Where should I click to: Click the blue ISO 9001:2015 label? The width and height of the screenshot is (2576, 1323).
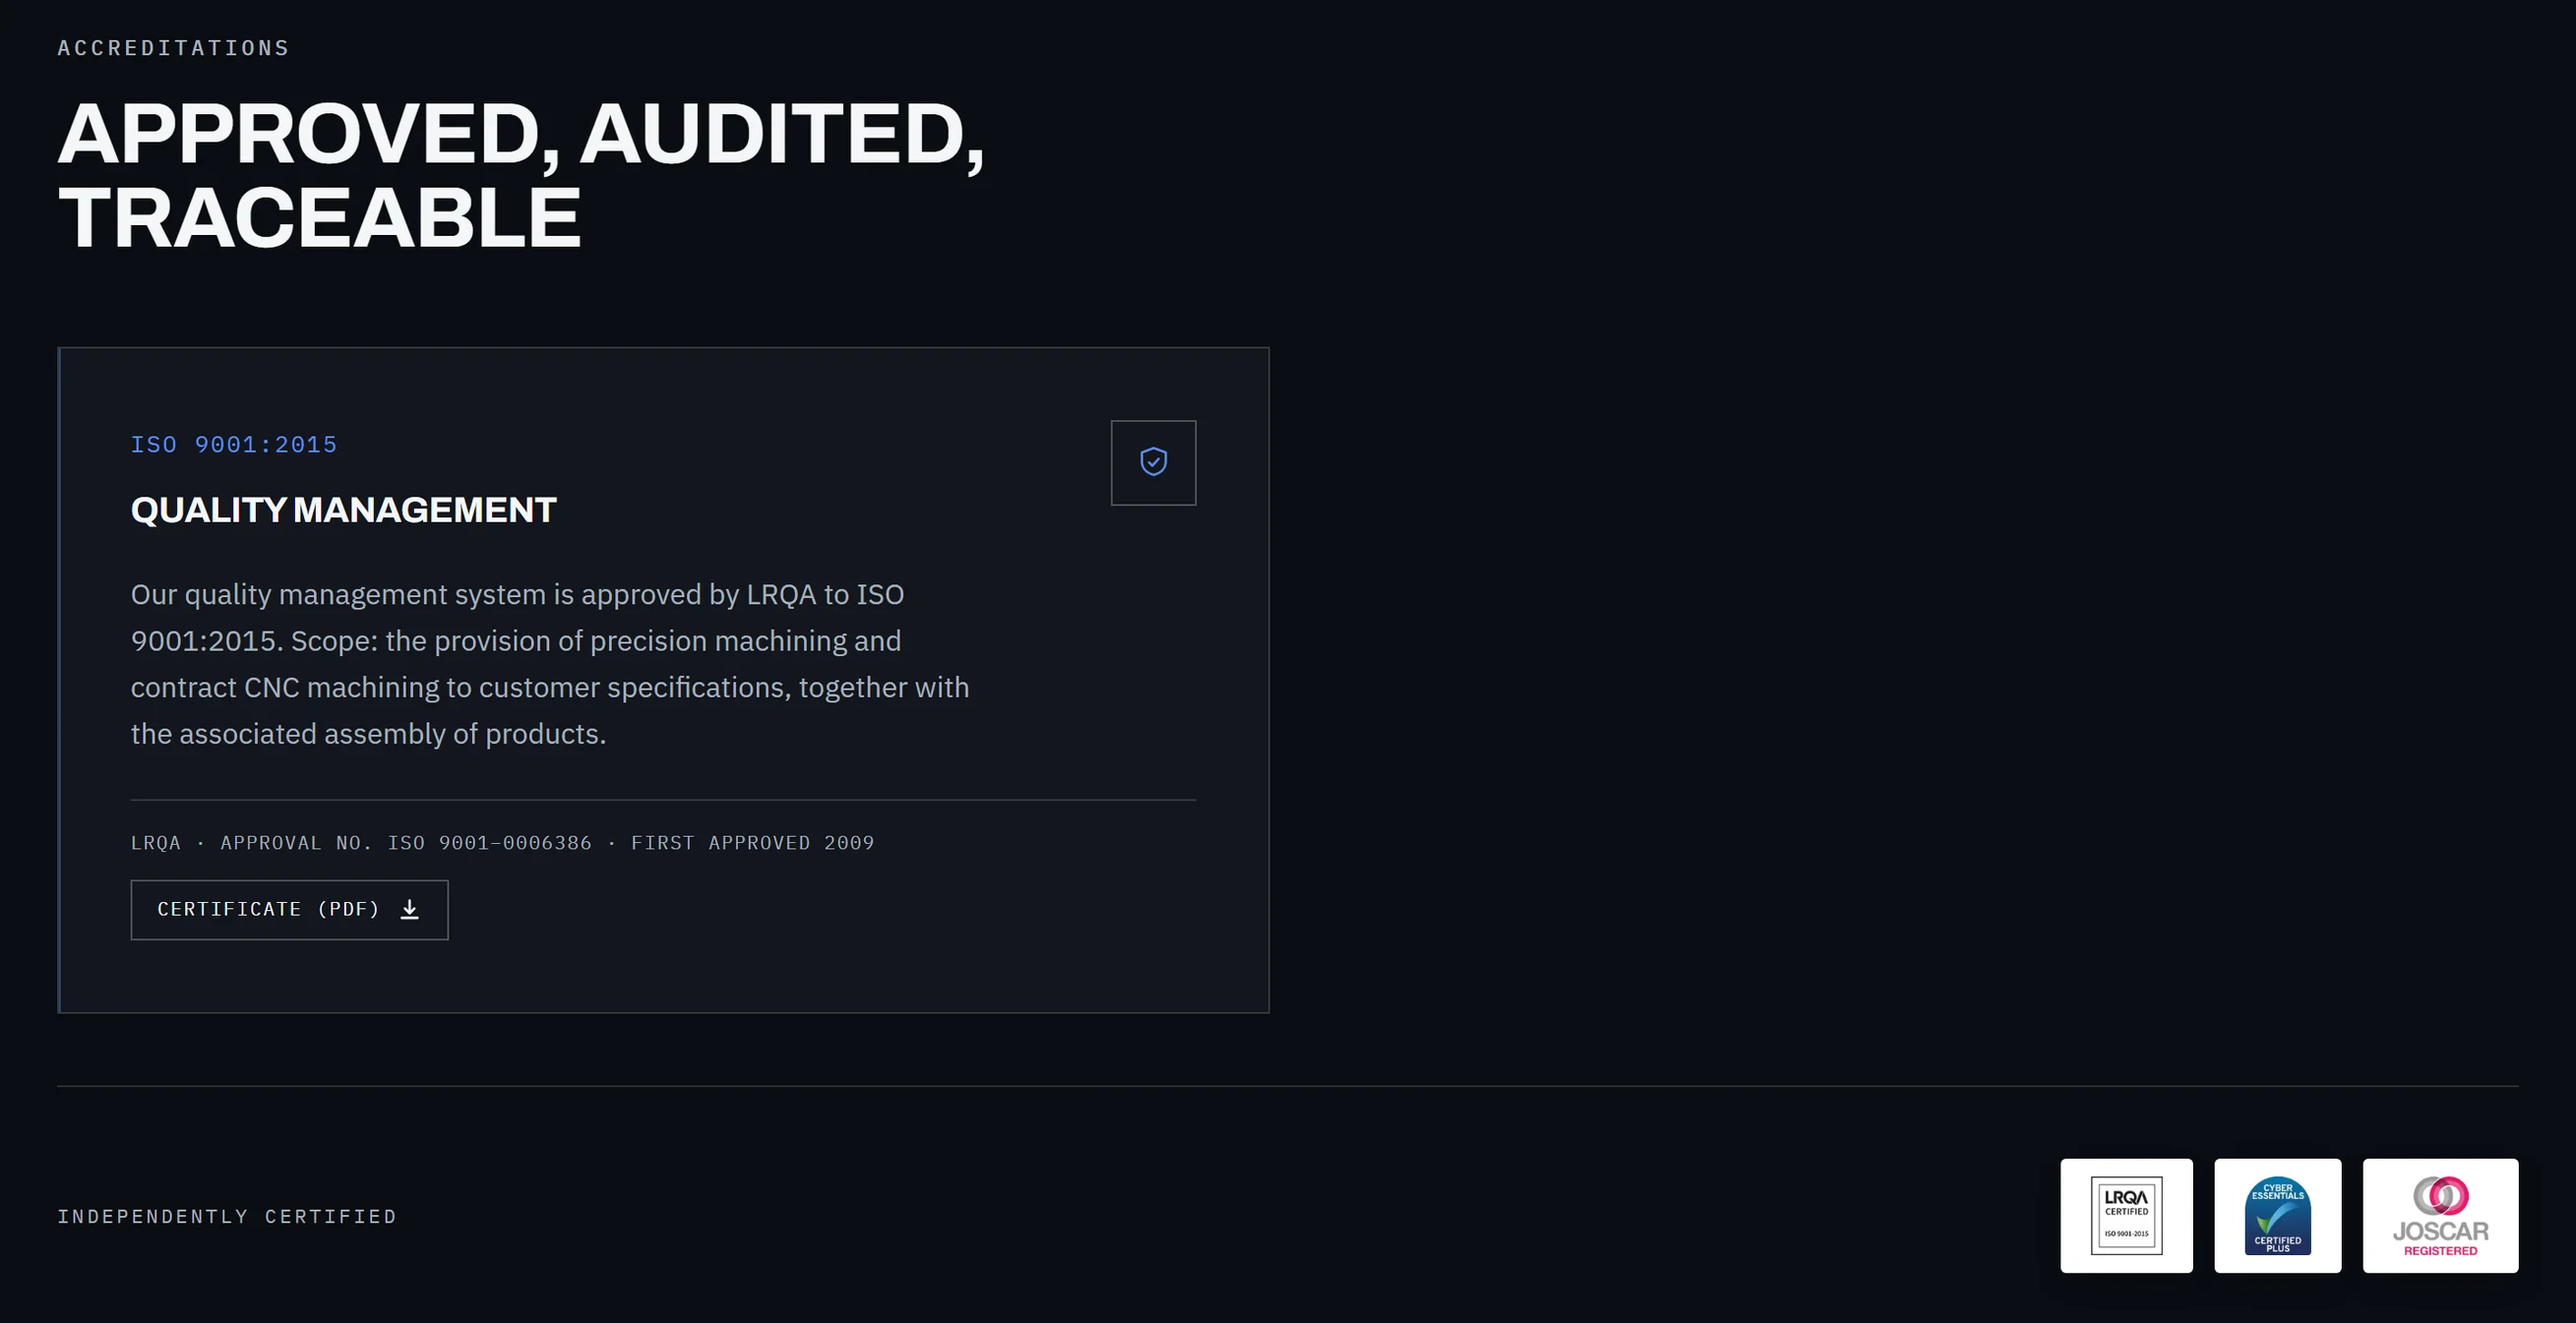[x=234, y=445]
